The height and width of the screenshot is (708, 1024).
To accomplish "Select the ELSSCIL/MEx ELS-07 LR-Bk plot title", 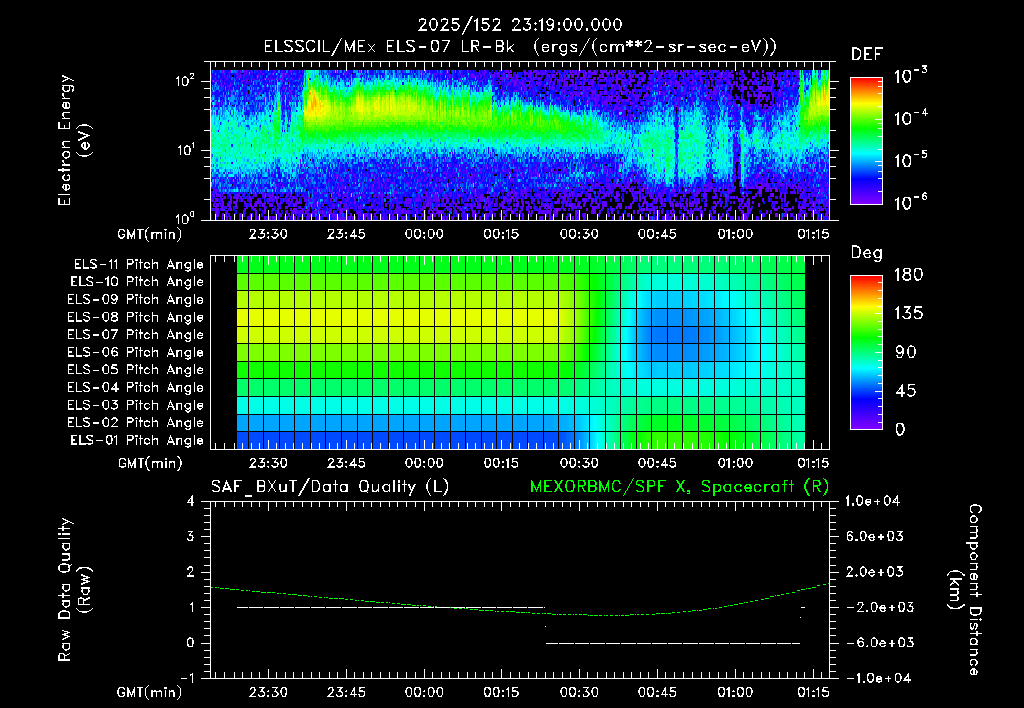I will [x=520, y=46].
